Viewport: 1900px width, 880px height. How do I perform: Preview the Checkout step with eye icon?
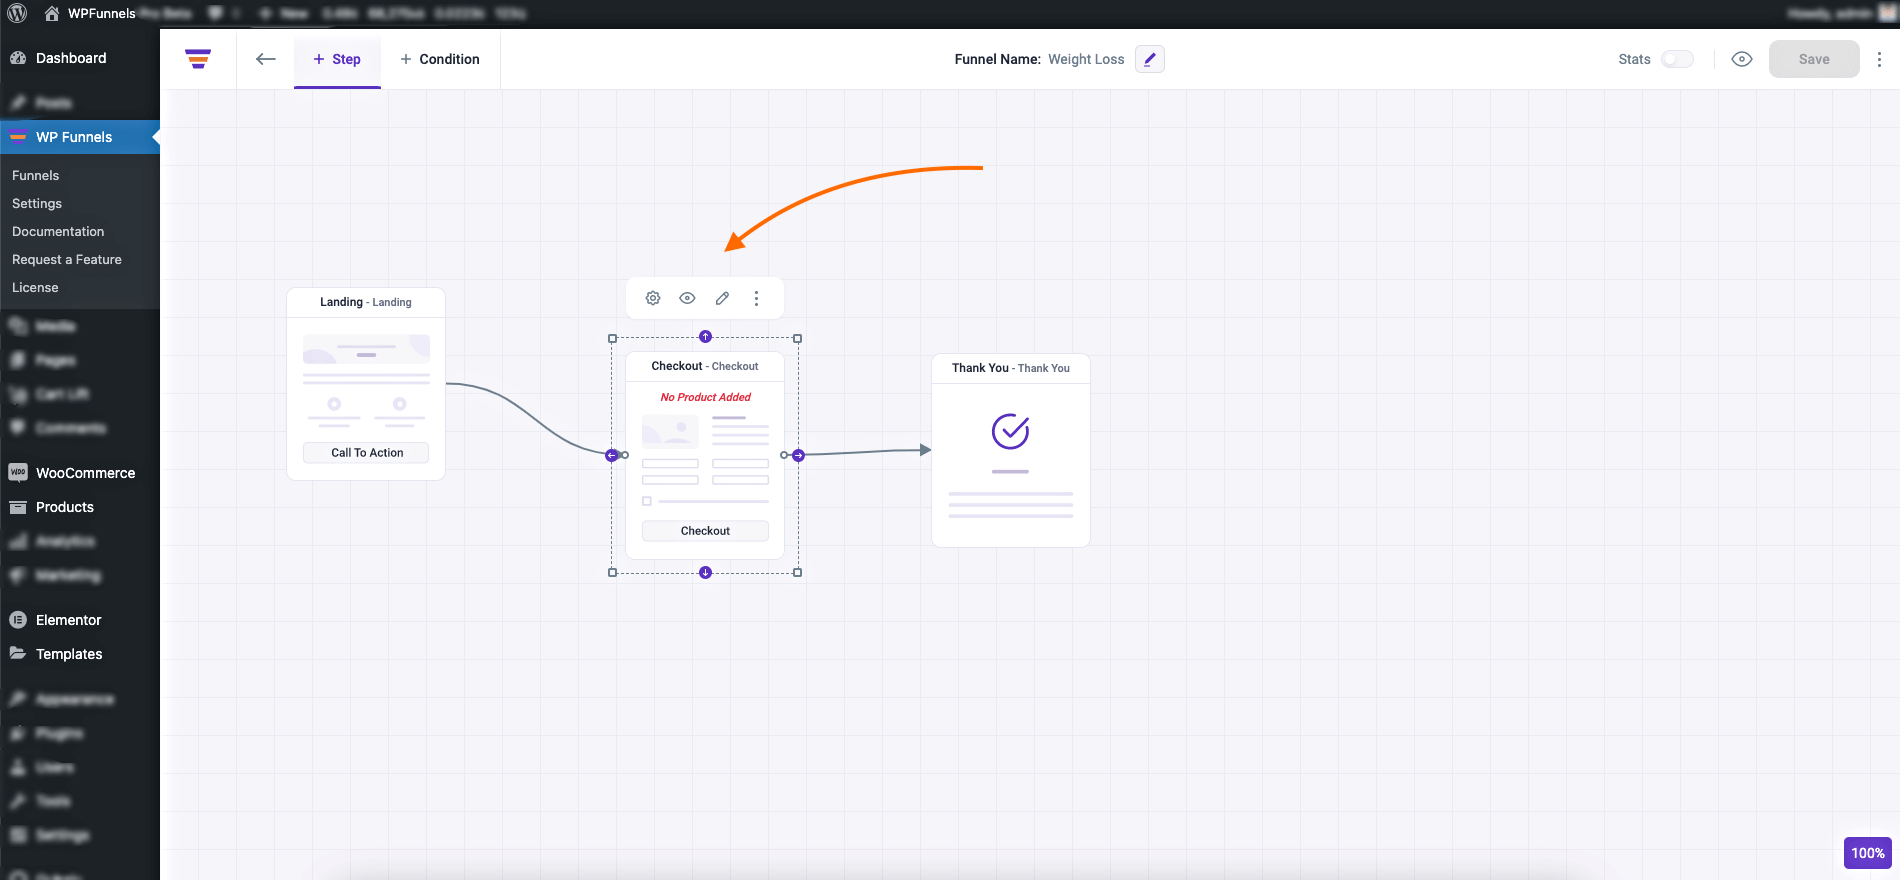tap(687, 298)
